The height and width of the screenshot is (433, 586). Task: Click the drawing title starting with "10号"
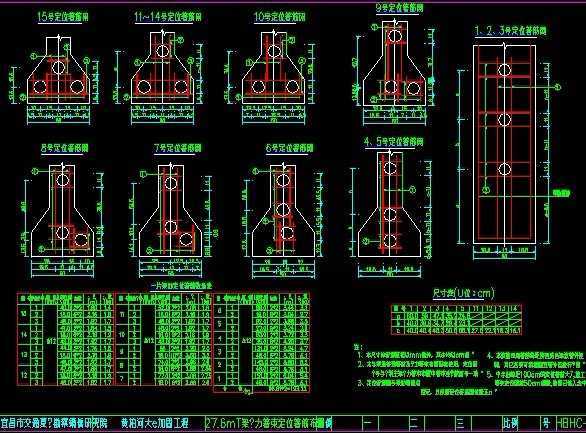(x=280, y=17)
